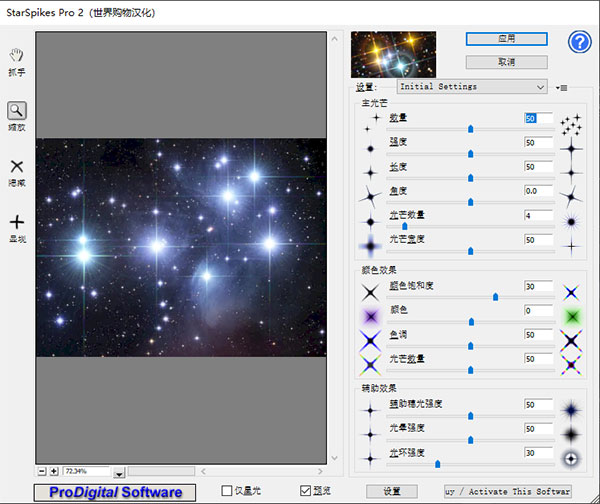The height and width of the screenshot is (504, 600).
Task: Open the Initial Settings preset dropdown
Action: point(472,87)
